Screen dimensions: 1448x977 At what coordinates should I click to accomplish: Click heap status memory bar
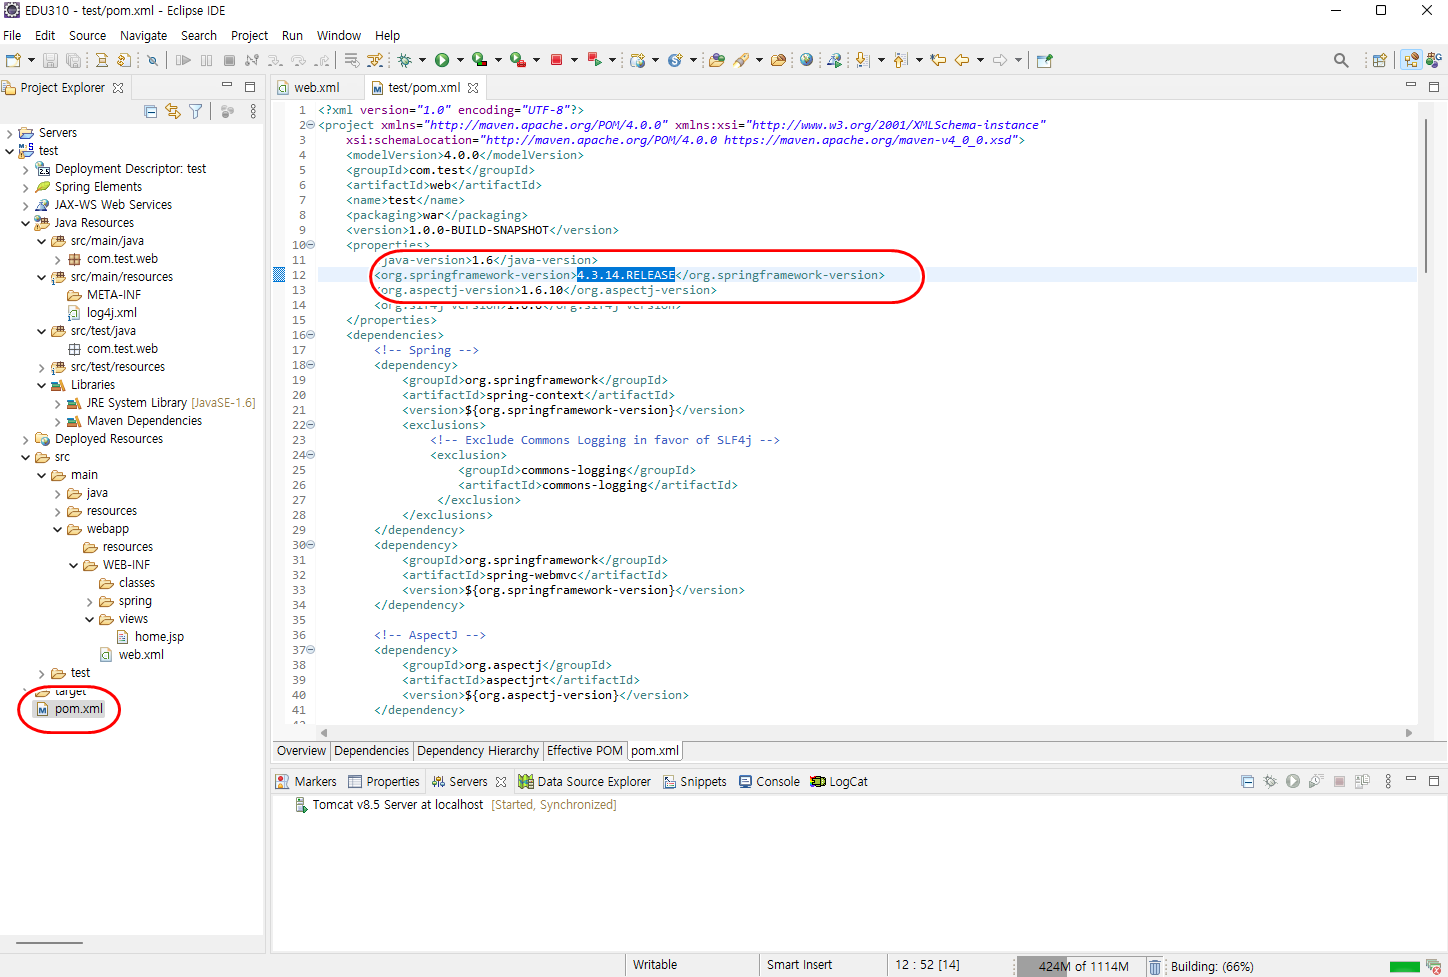1081,967
